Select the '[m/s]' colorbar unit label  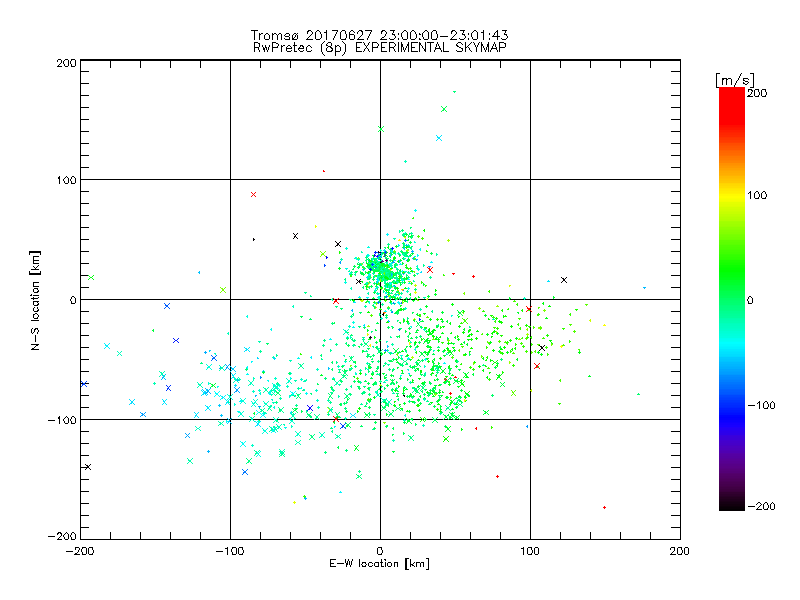[735, 80]
